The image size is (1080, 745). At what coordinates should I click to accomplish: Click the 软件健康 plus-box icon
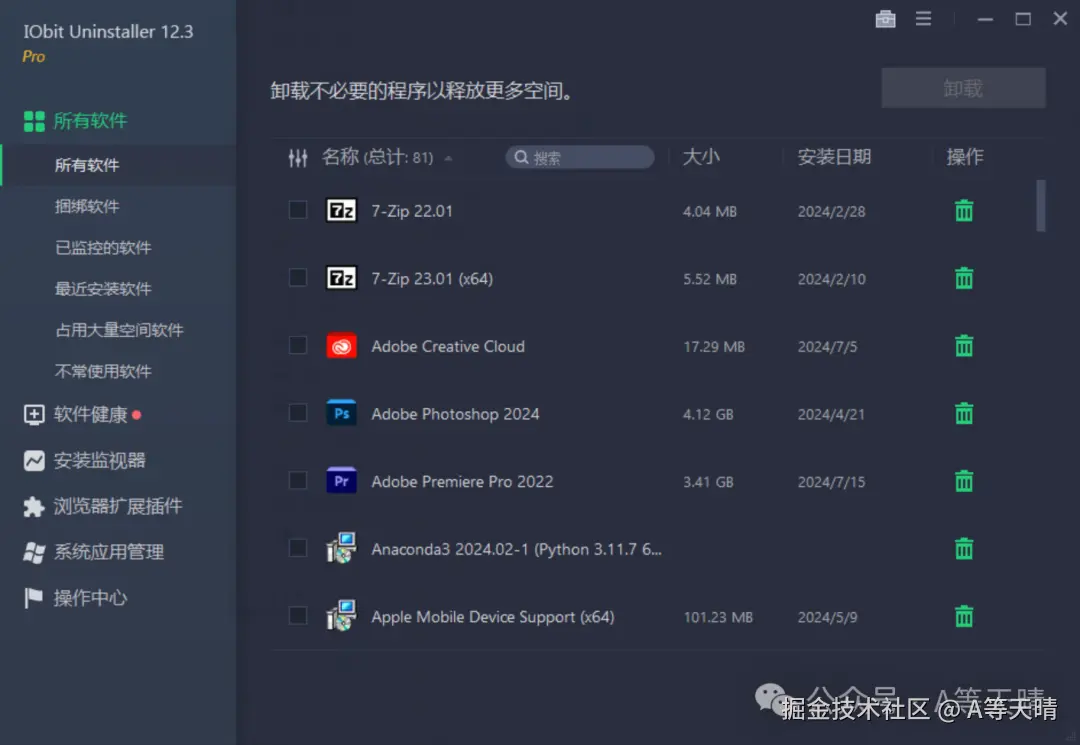click(x=34, y=415)
